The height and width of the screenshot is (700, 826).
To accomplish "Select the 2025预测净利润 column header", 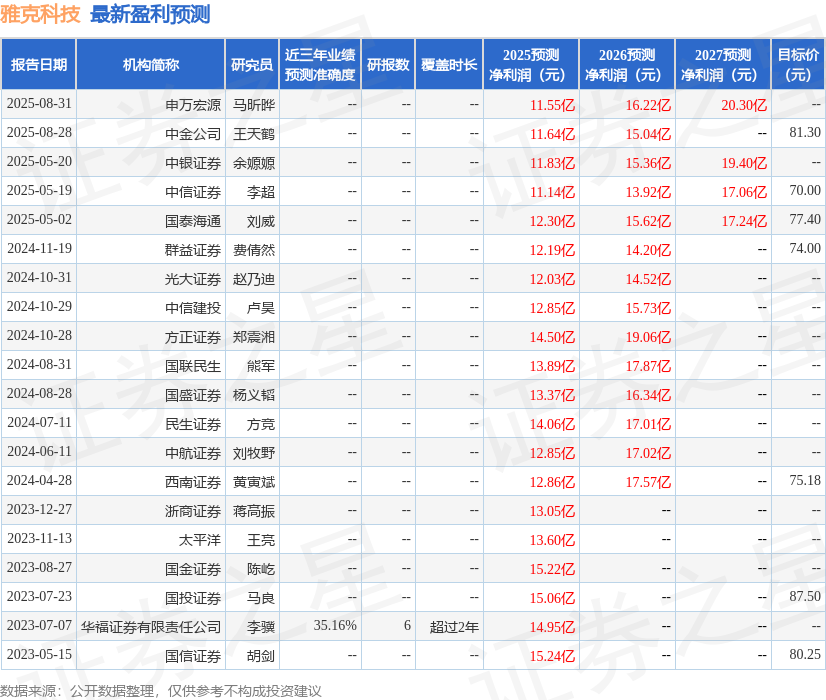I will 531,64.
